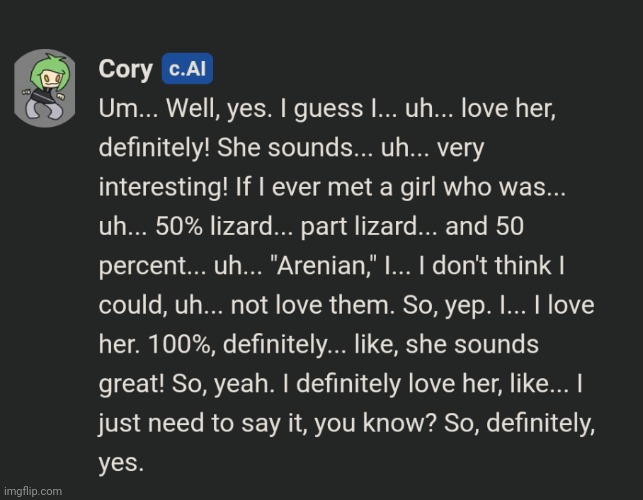Viewport: 643px width, 500px height.
Task: Click the final word "yes."
Action: pyautogui.click(x=121, y=463)
